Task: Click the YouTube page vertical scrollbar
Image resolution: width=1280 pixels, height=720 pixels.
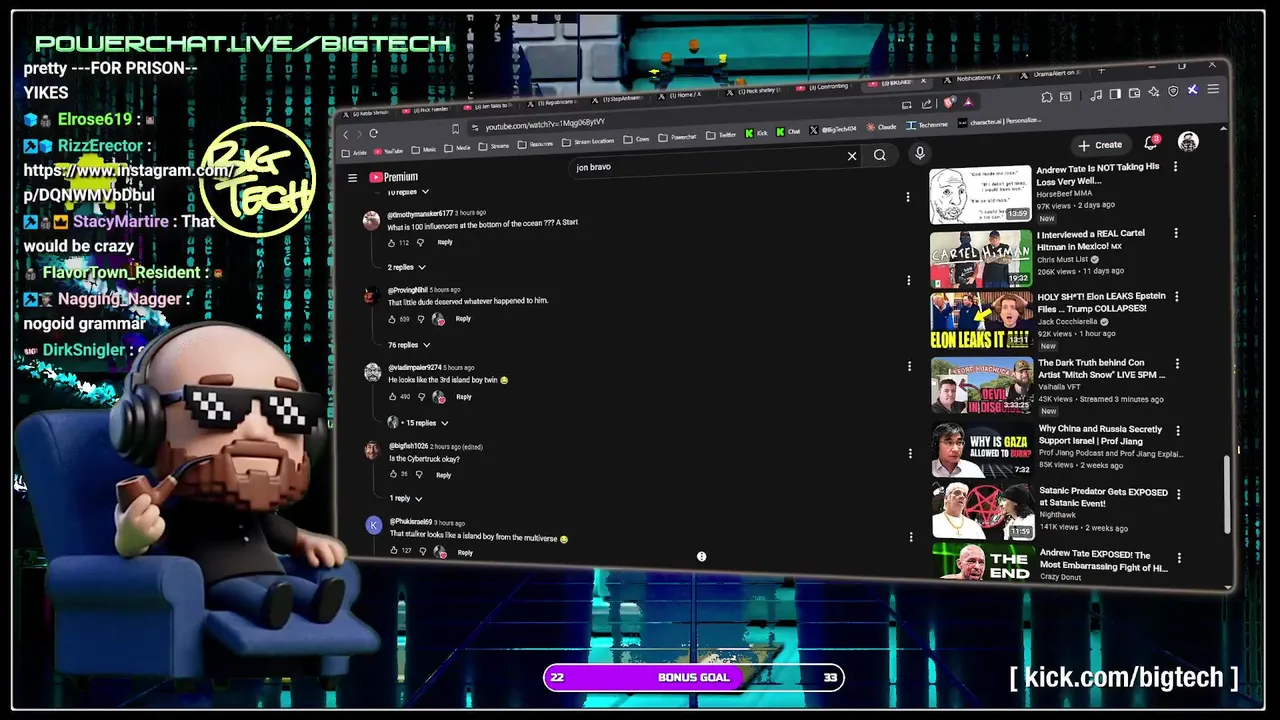Action: tap(1229, 495)
